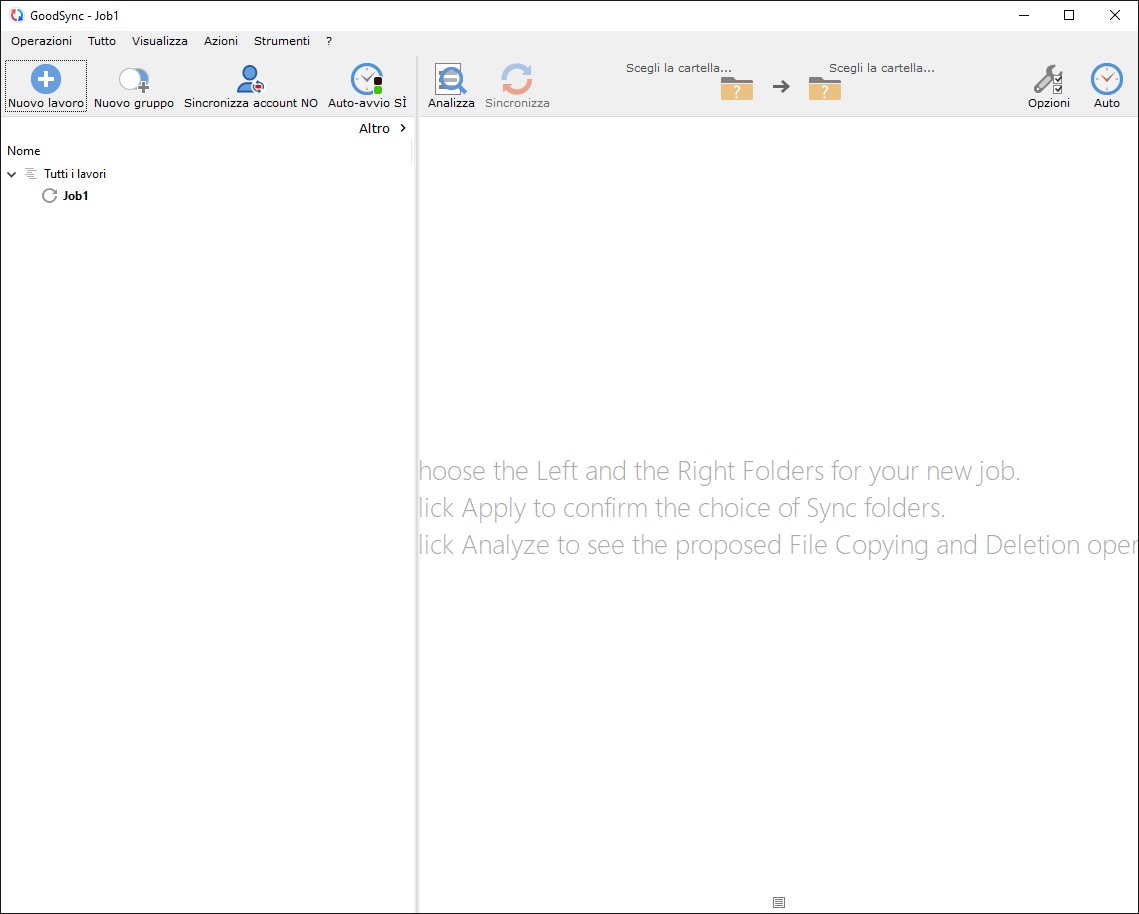This screenshot has width=1139, height=914.
Task: Run Analizza on the job
Action: [451, 86]
